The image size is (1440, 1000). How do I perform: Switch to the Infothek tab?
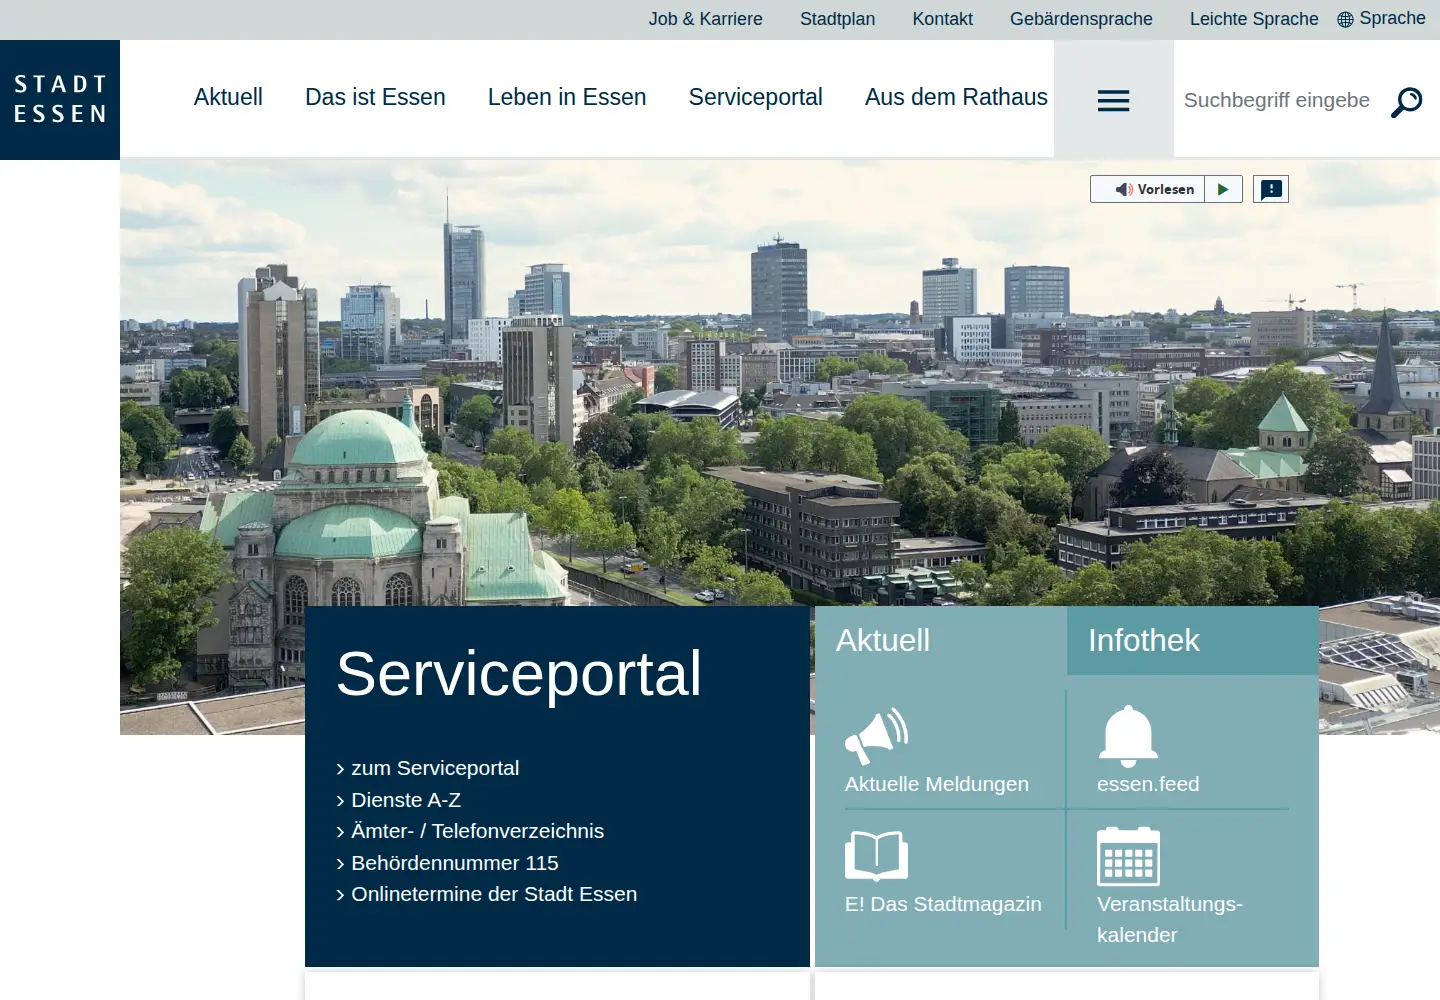1192,640
